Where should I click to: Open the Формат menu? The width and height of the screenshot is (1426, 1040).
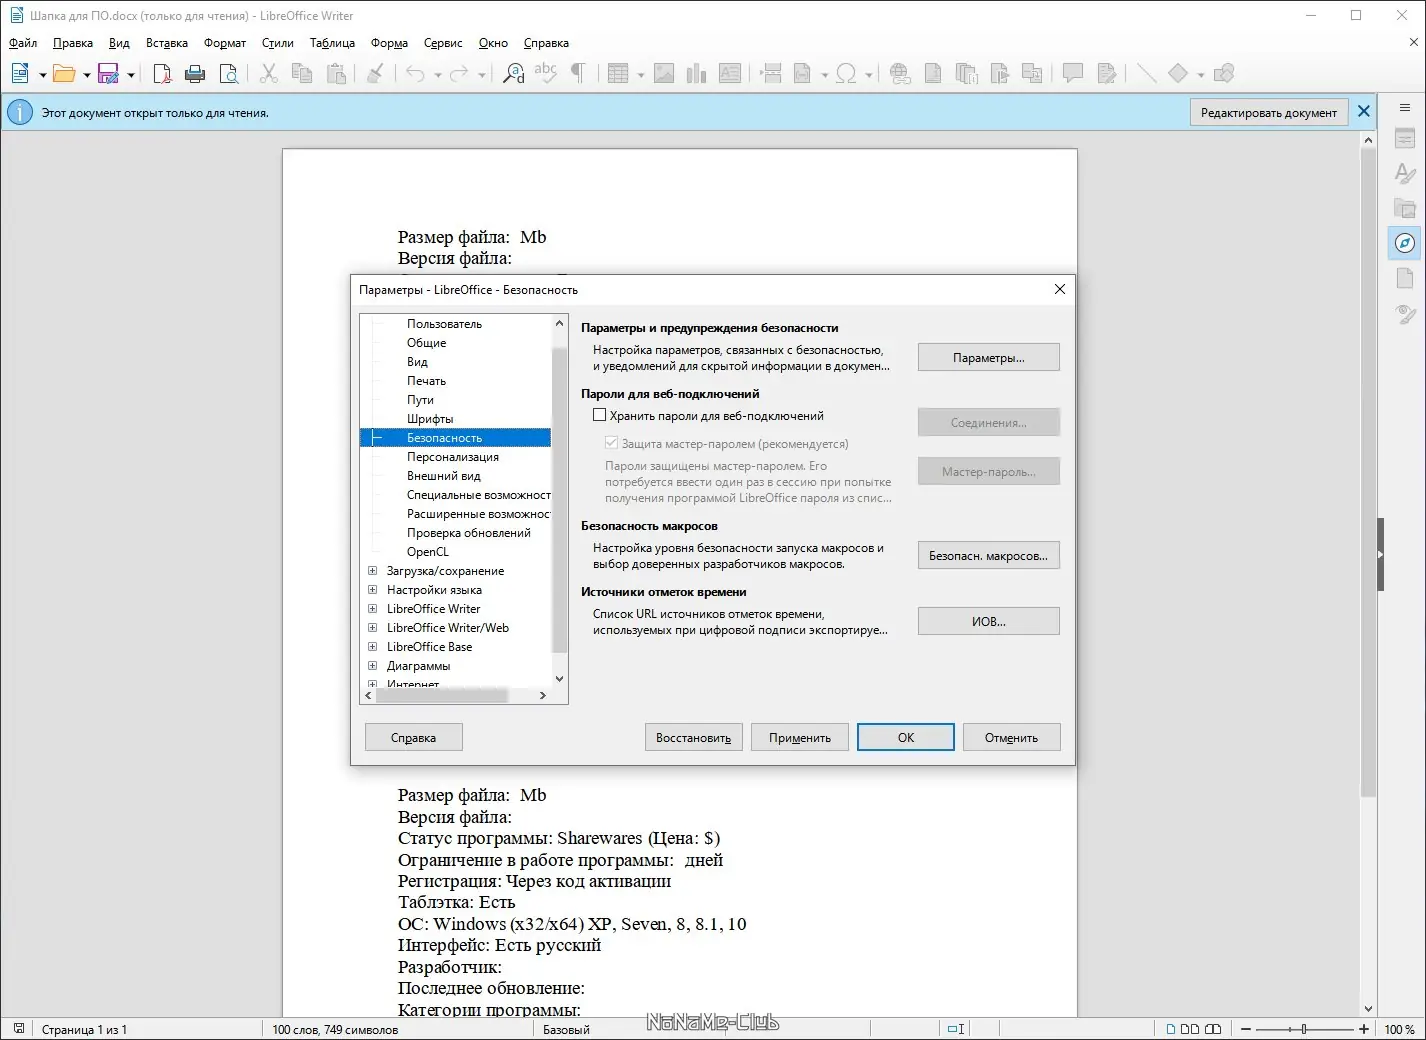pos(225,43)
